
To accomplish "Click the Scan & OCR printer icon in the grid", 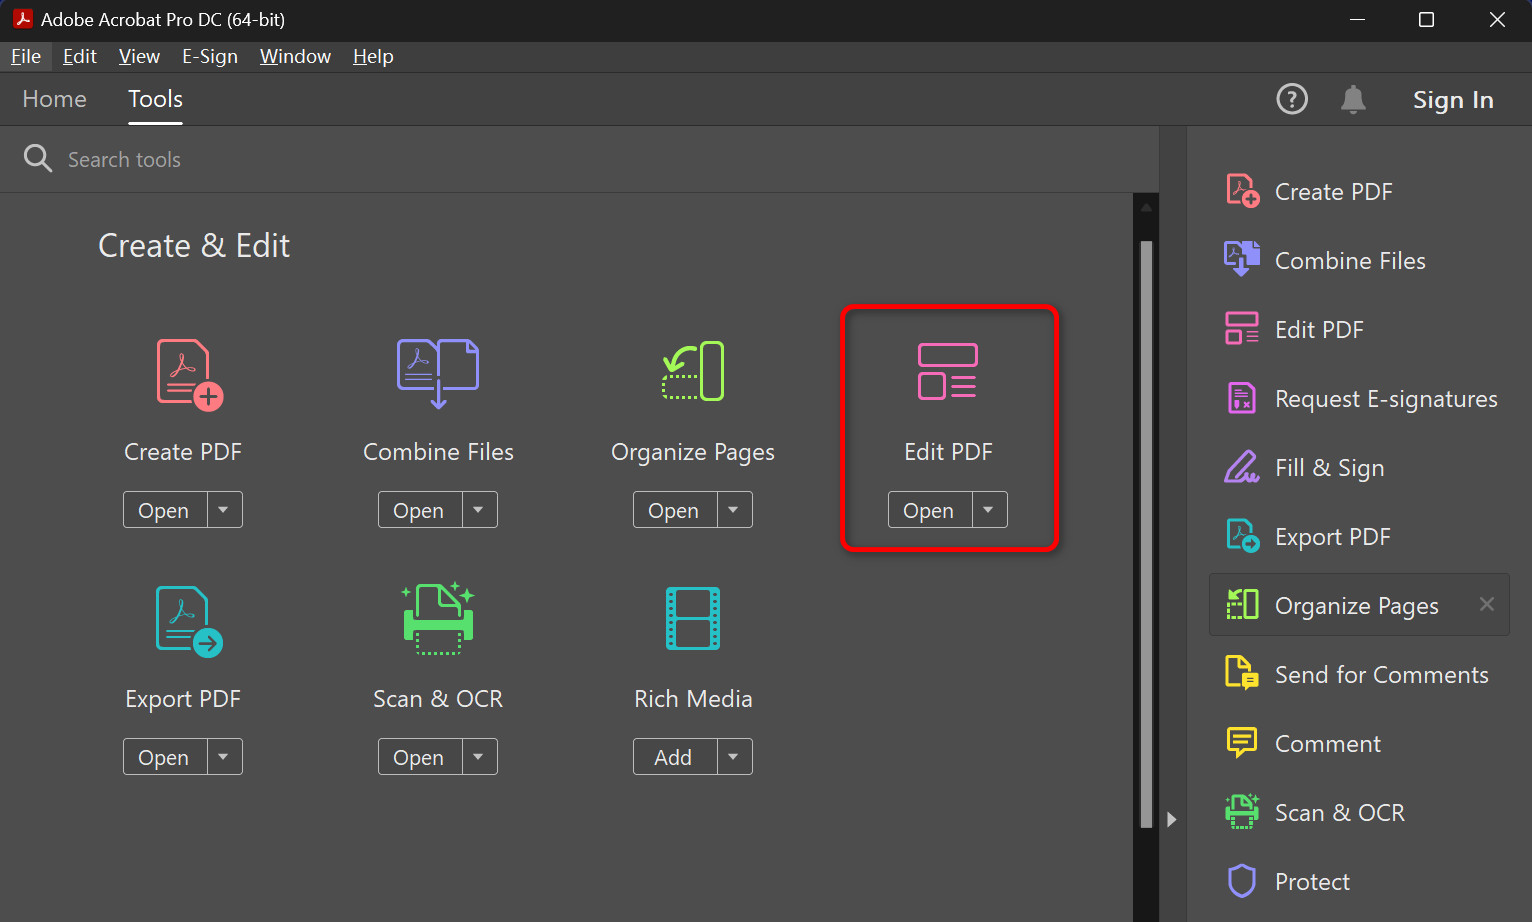I will [438, 618].
